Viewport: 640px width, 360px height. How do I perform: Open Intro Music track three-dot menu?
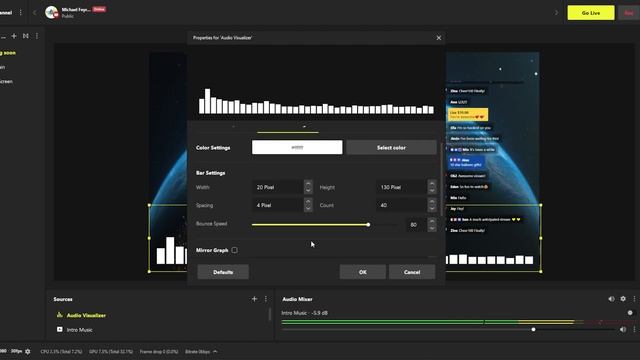(634, 329)
